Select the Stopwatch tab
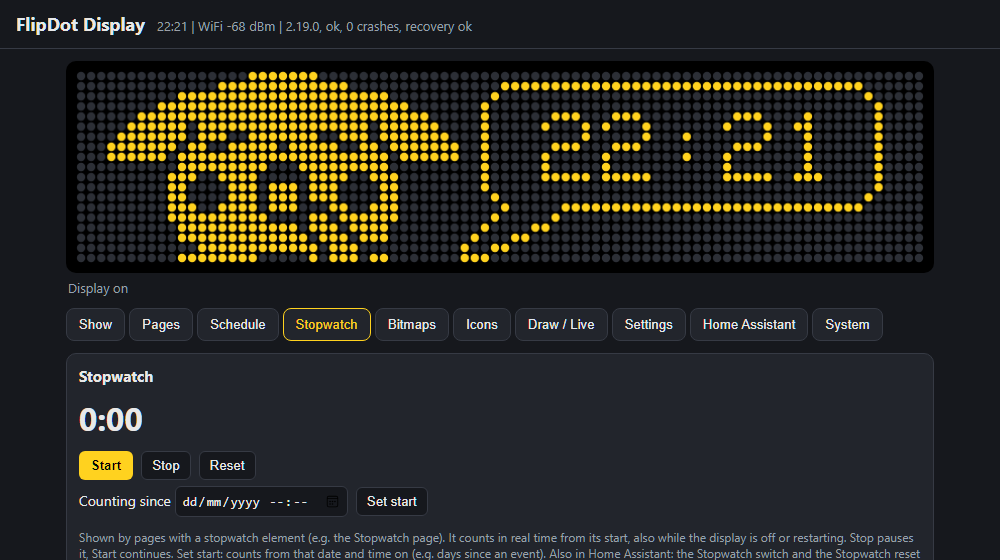The image size is (1000, 560). tap(327, 325)
